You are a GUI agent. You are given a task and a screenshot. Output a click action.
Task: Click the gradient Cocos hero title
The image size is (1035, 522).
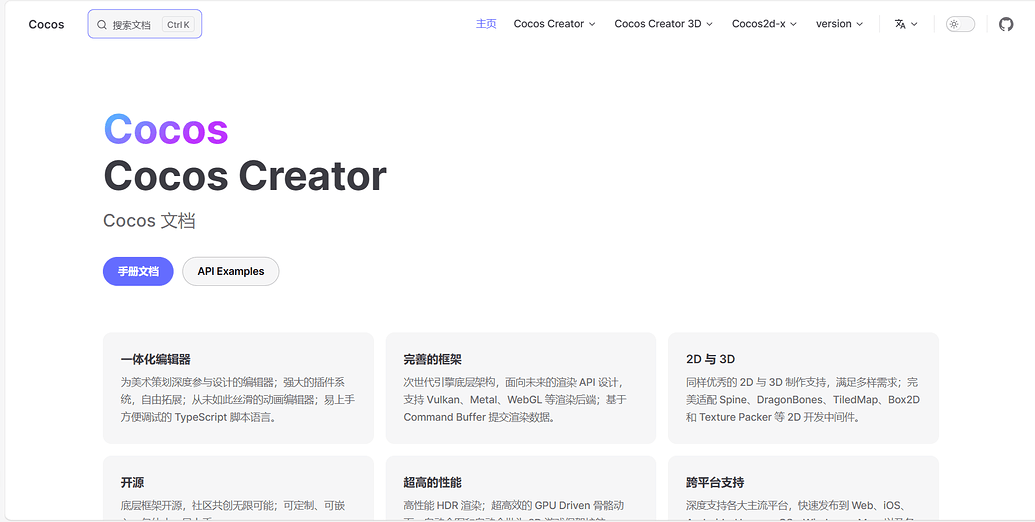(166, 129)
